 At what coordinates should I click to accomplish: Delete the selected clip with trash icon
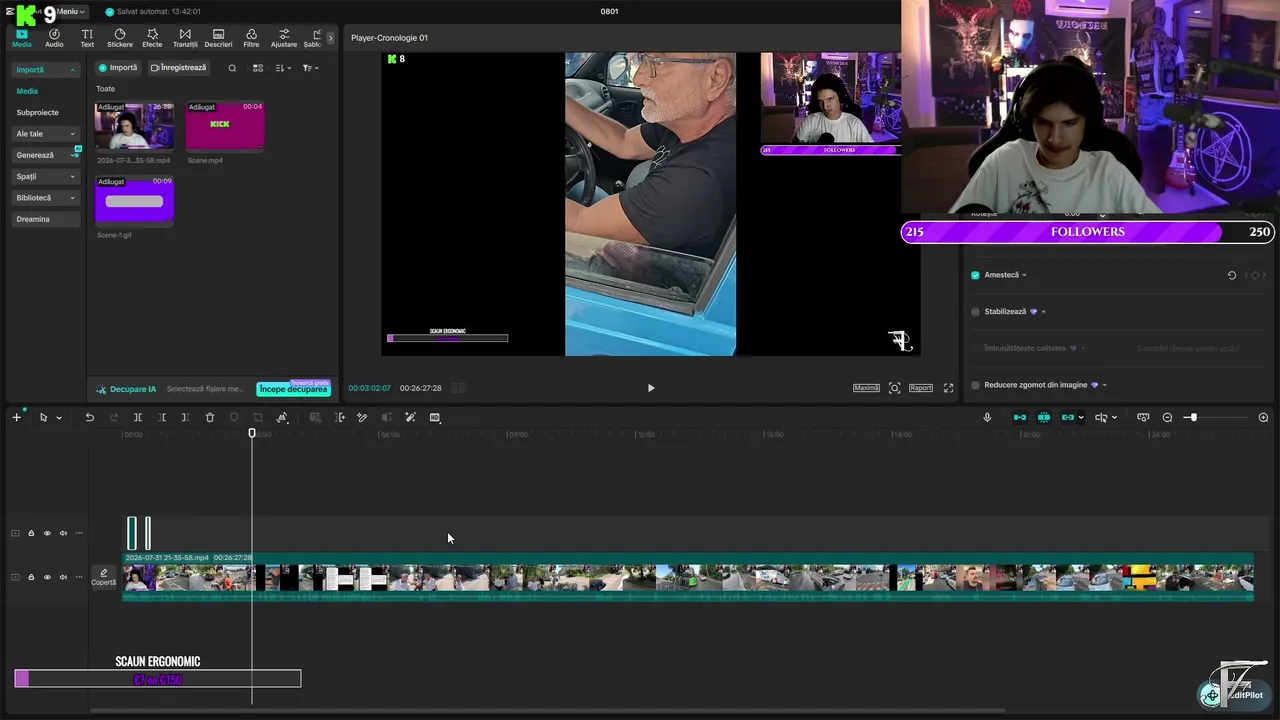tap(210, 417)
